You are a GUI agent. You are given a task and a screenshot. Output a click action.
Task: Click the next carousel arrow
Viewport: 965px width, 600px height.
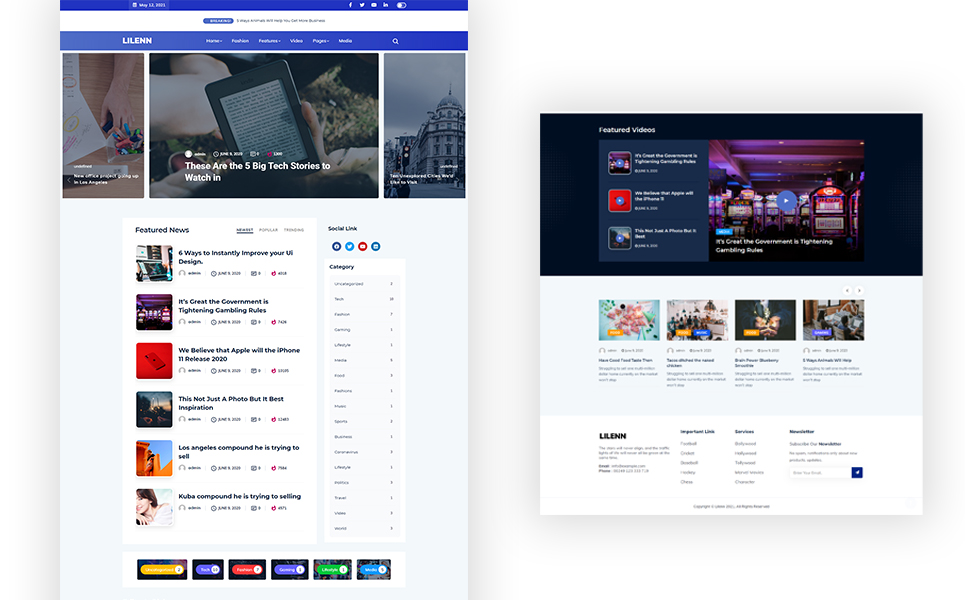click(859, 290)
